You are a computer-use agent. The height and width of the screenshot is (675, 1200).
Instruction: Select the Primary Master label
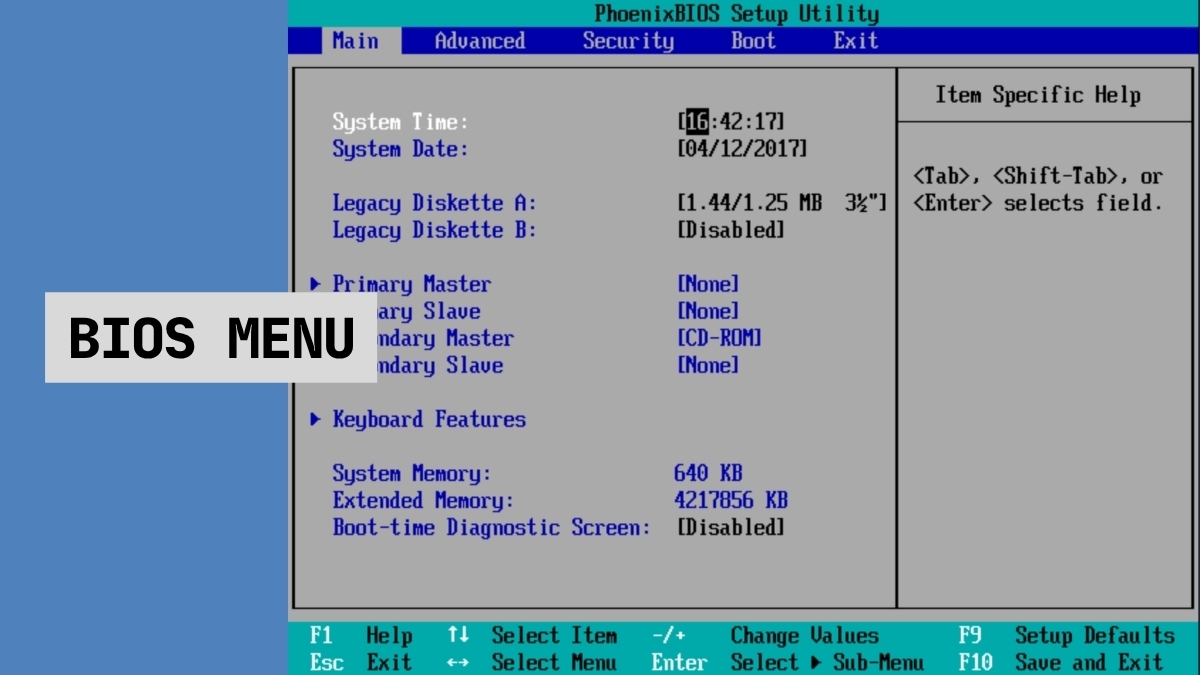pyautogui.click(x=412, y=284)
